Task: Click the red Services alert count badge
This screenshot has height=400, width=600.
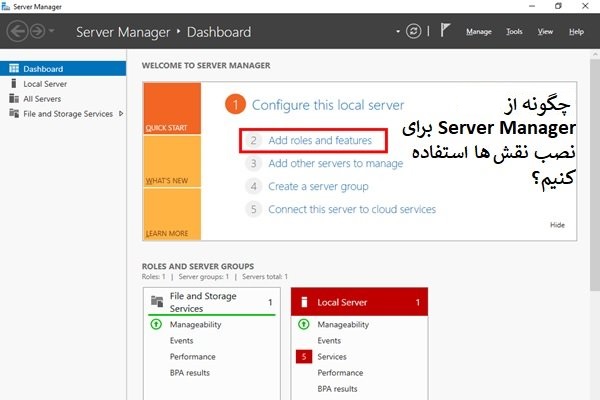Action: click(x=304, y=357)
